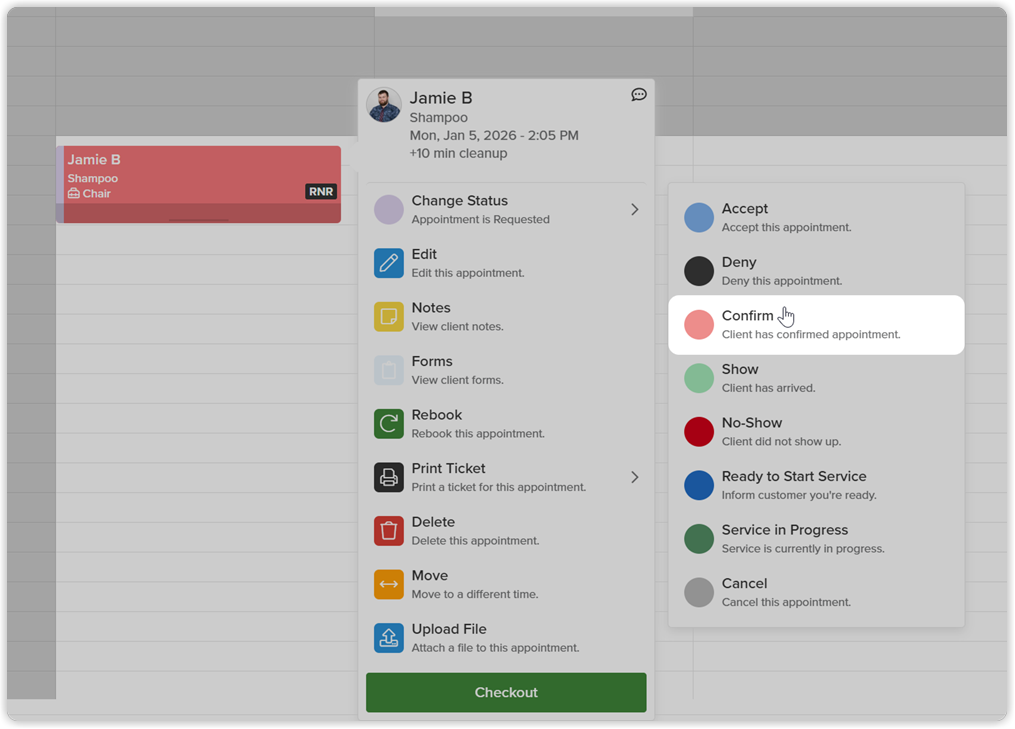
Task: Open Notes to view client notes
Action: coord(506,317)
